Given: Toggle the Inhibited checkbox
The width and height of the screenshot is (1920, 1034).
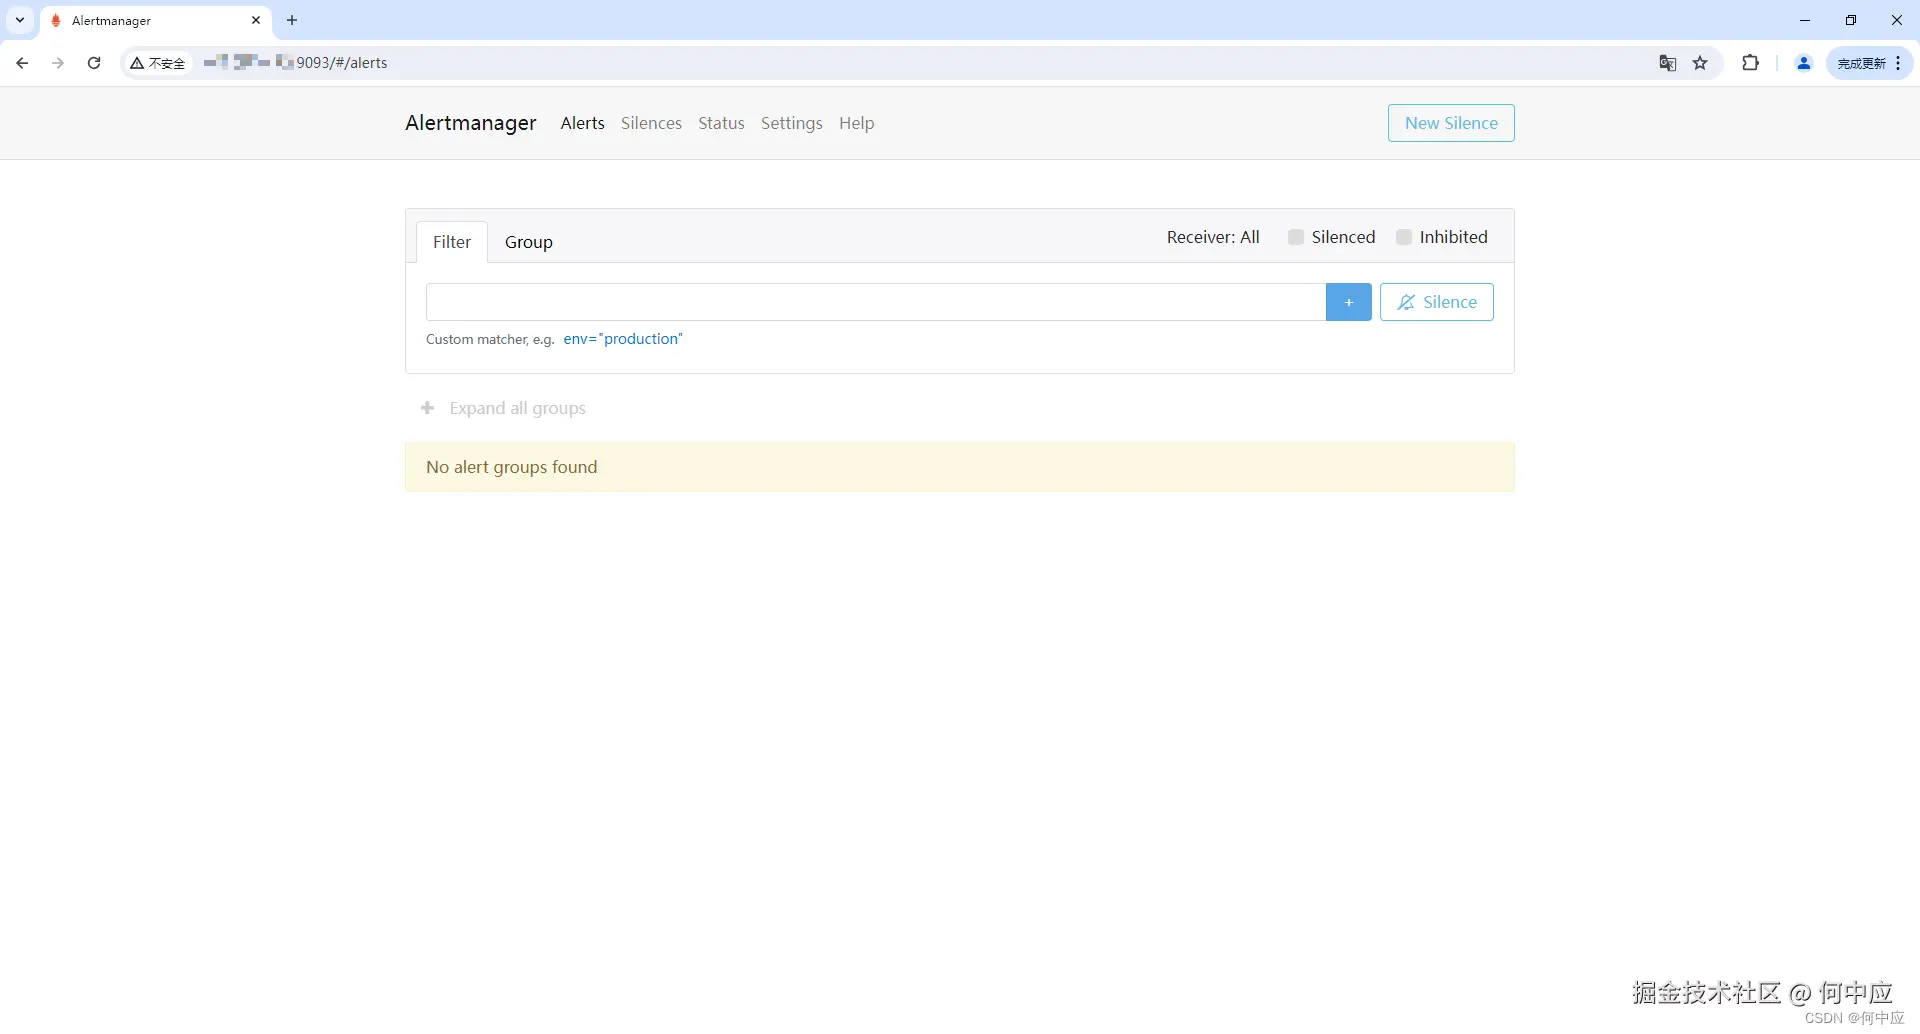Looking at the screenshot, I should 1404,237.
